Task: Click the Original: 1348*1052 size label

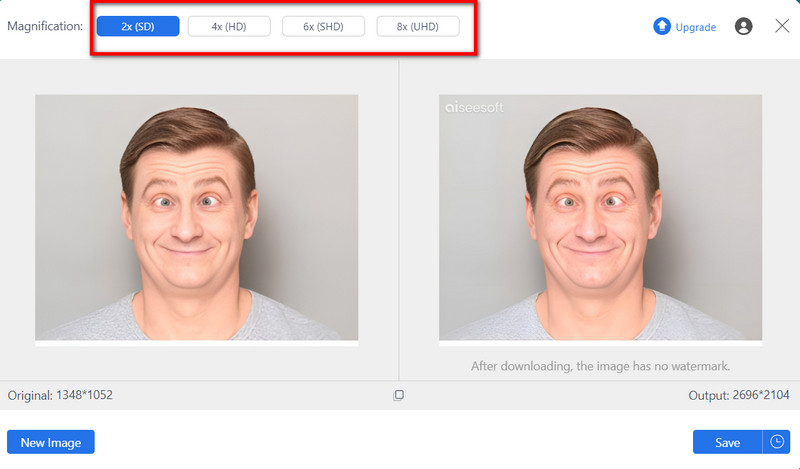Action: [60, 395]
